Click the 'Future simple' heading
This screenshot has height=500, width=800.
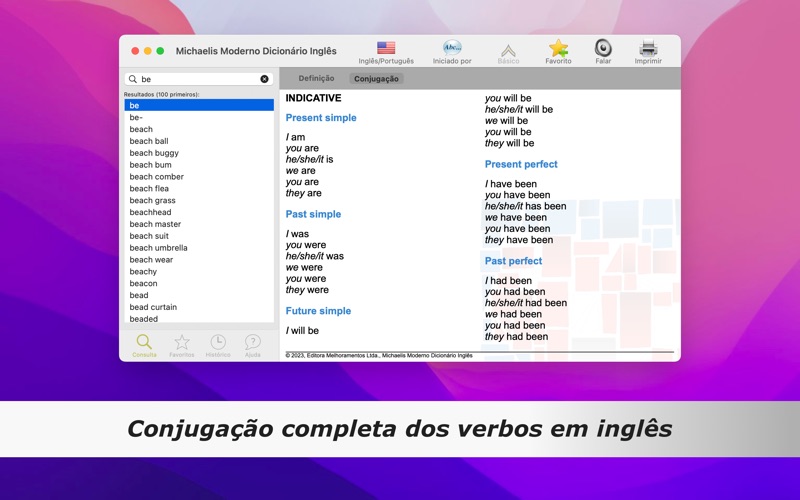click(x=318, y=311)
